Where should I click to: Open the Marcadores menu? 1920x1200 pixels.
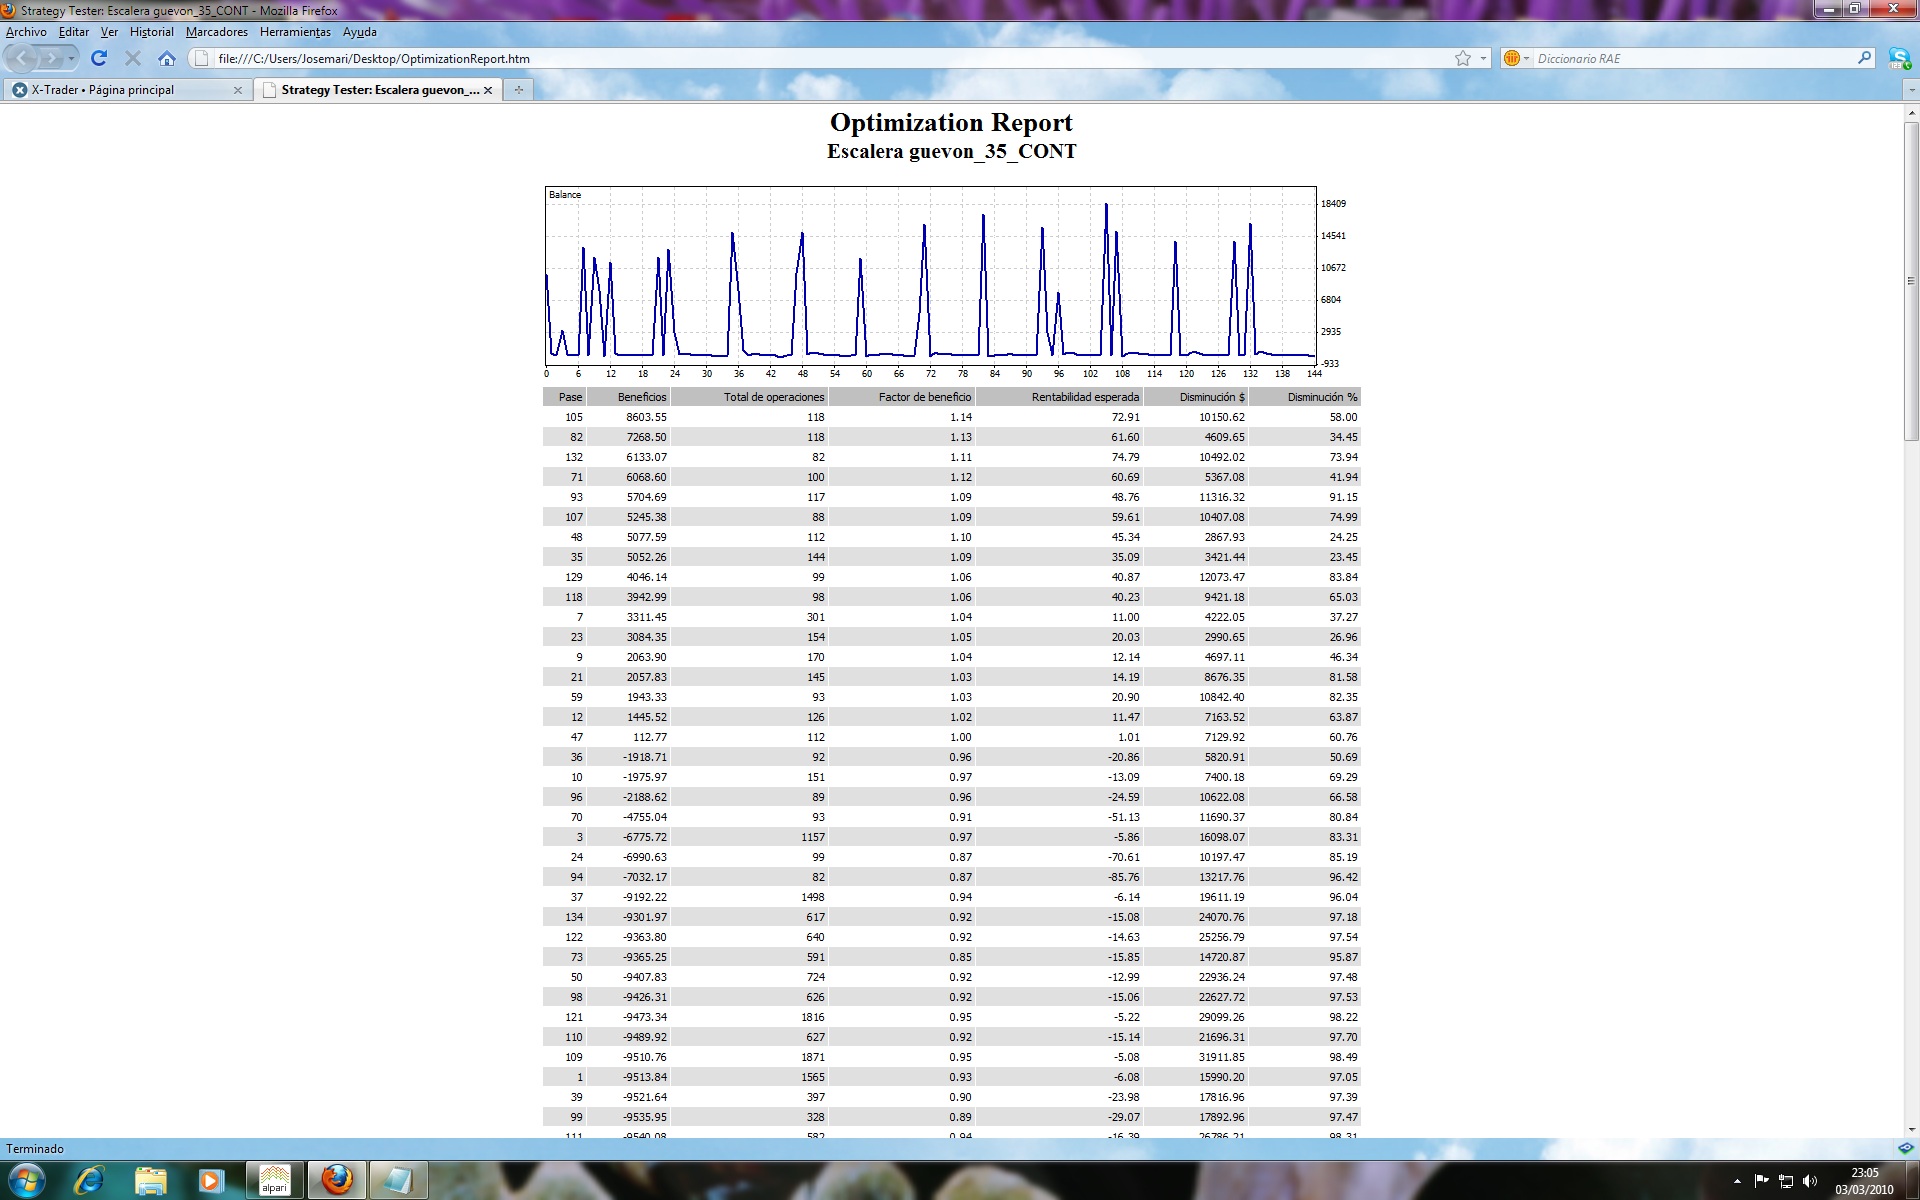(216, 32)
